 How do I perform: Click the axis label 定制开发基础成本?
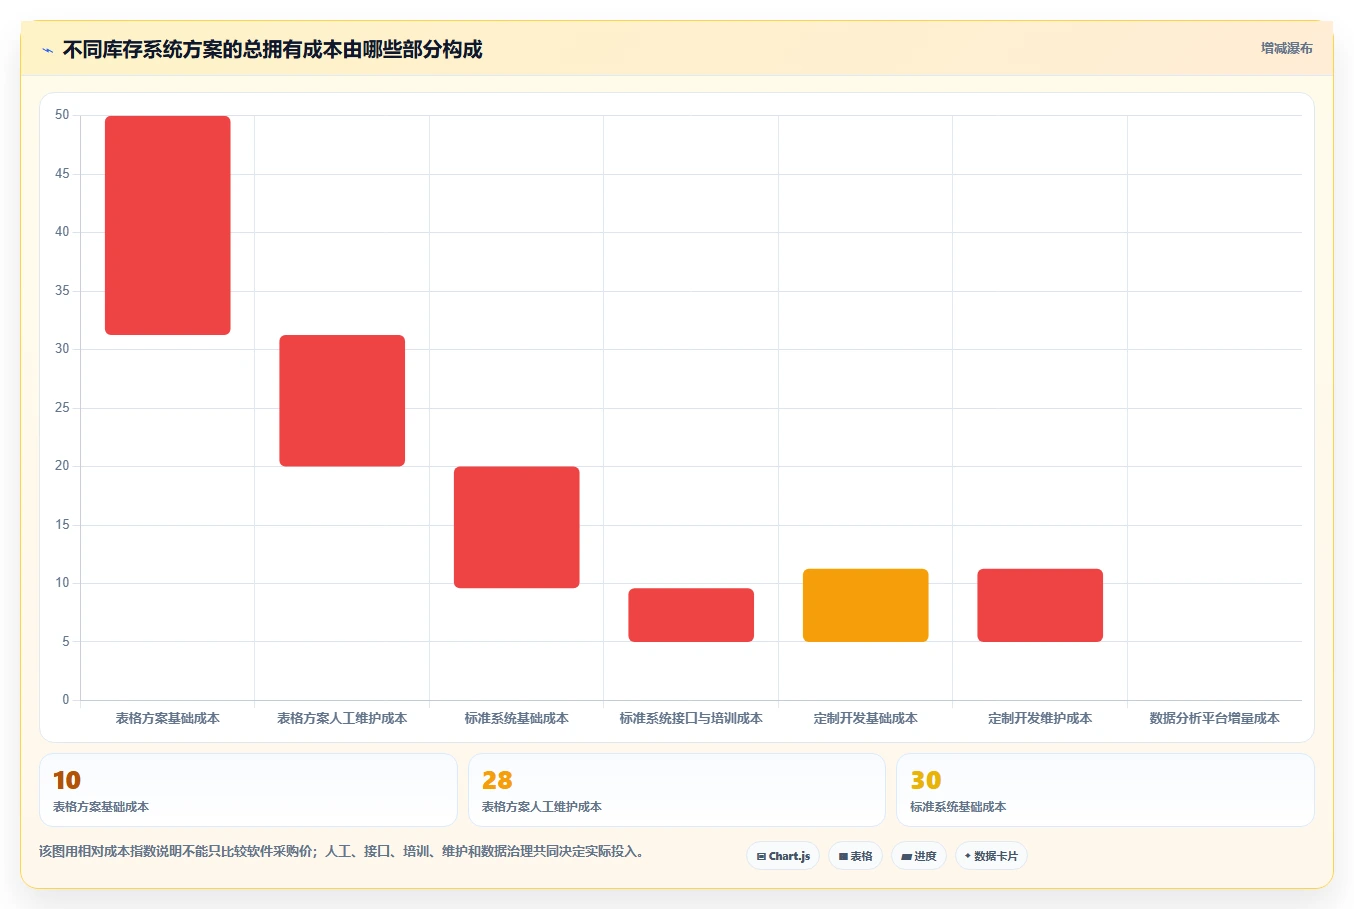[x=866, y=718]
